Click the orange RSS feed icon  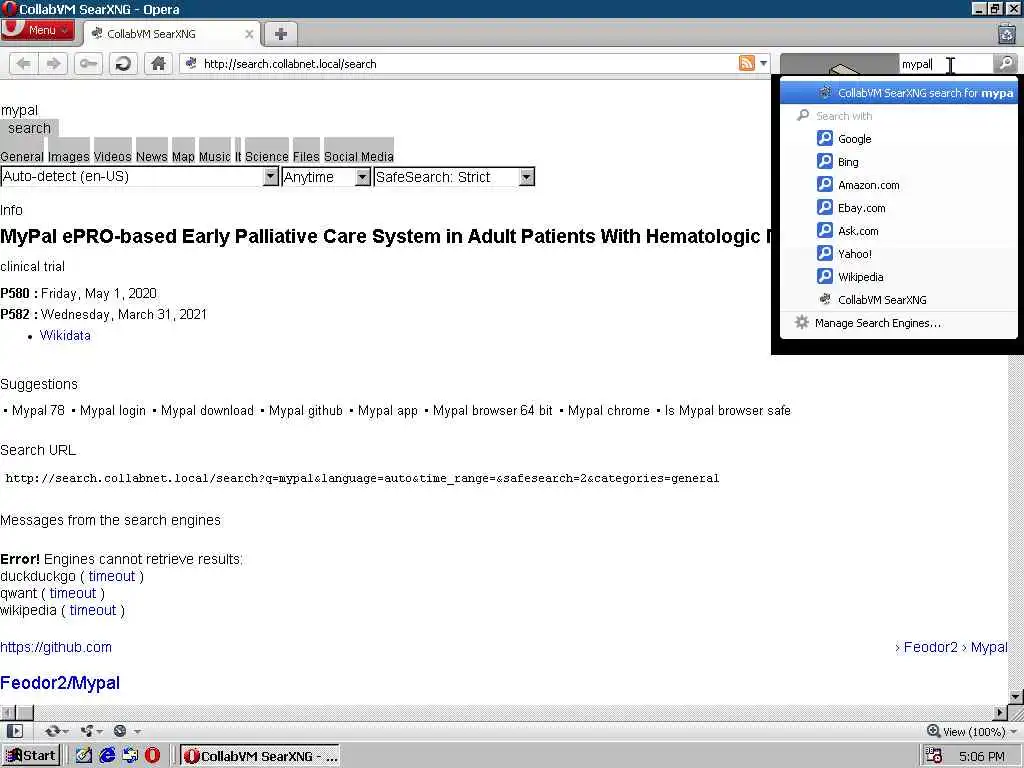click(746, 63)
